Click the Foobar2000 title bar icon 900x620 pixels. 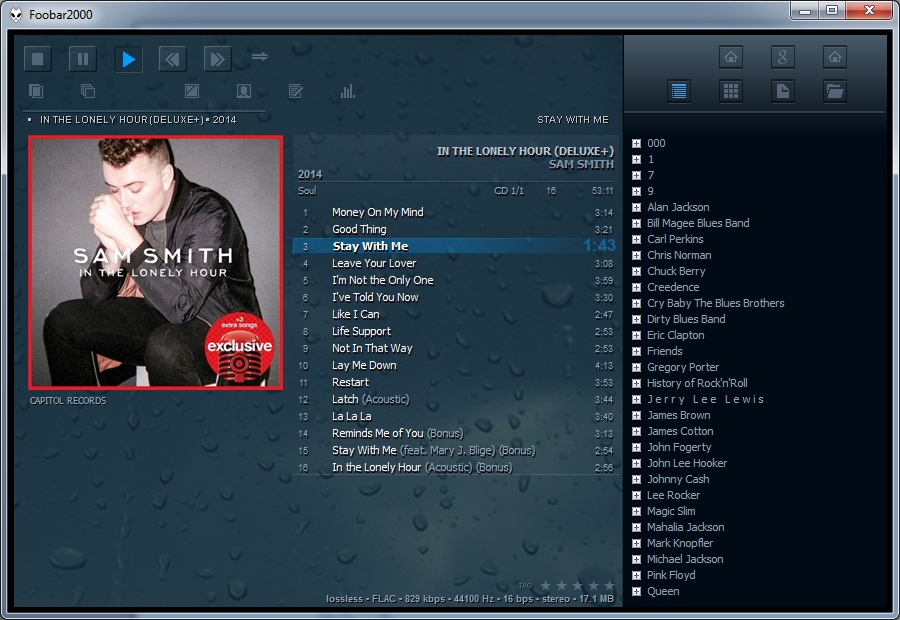[17, 14]
